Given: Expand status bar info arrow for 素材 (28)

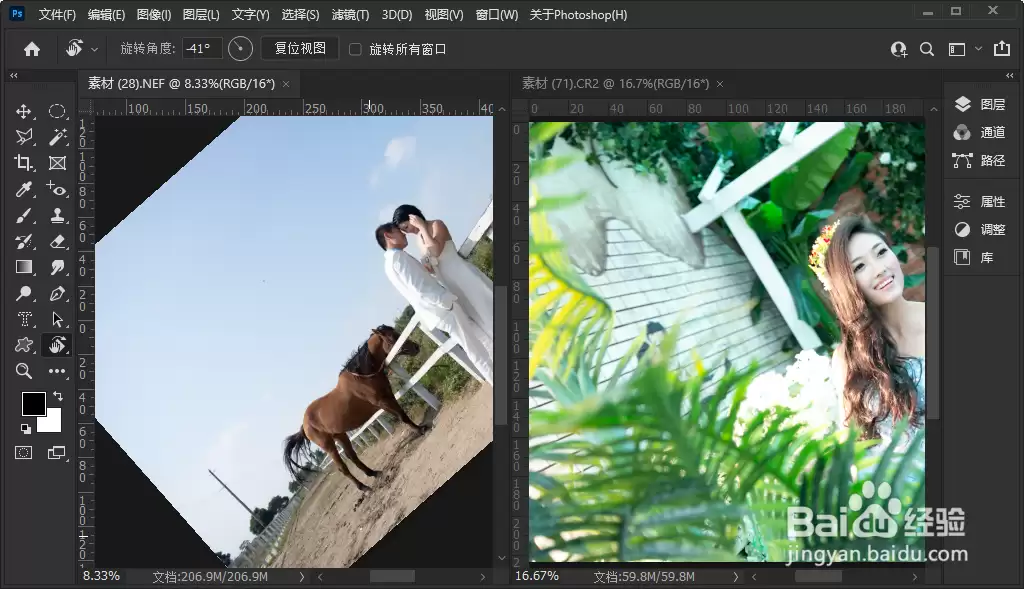Looking at the screenshot, I should [302, 577].
